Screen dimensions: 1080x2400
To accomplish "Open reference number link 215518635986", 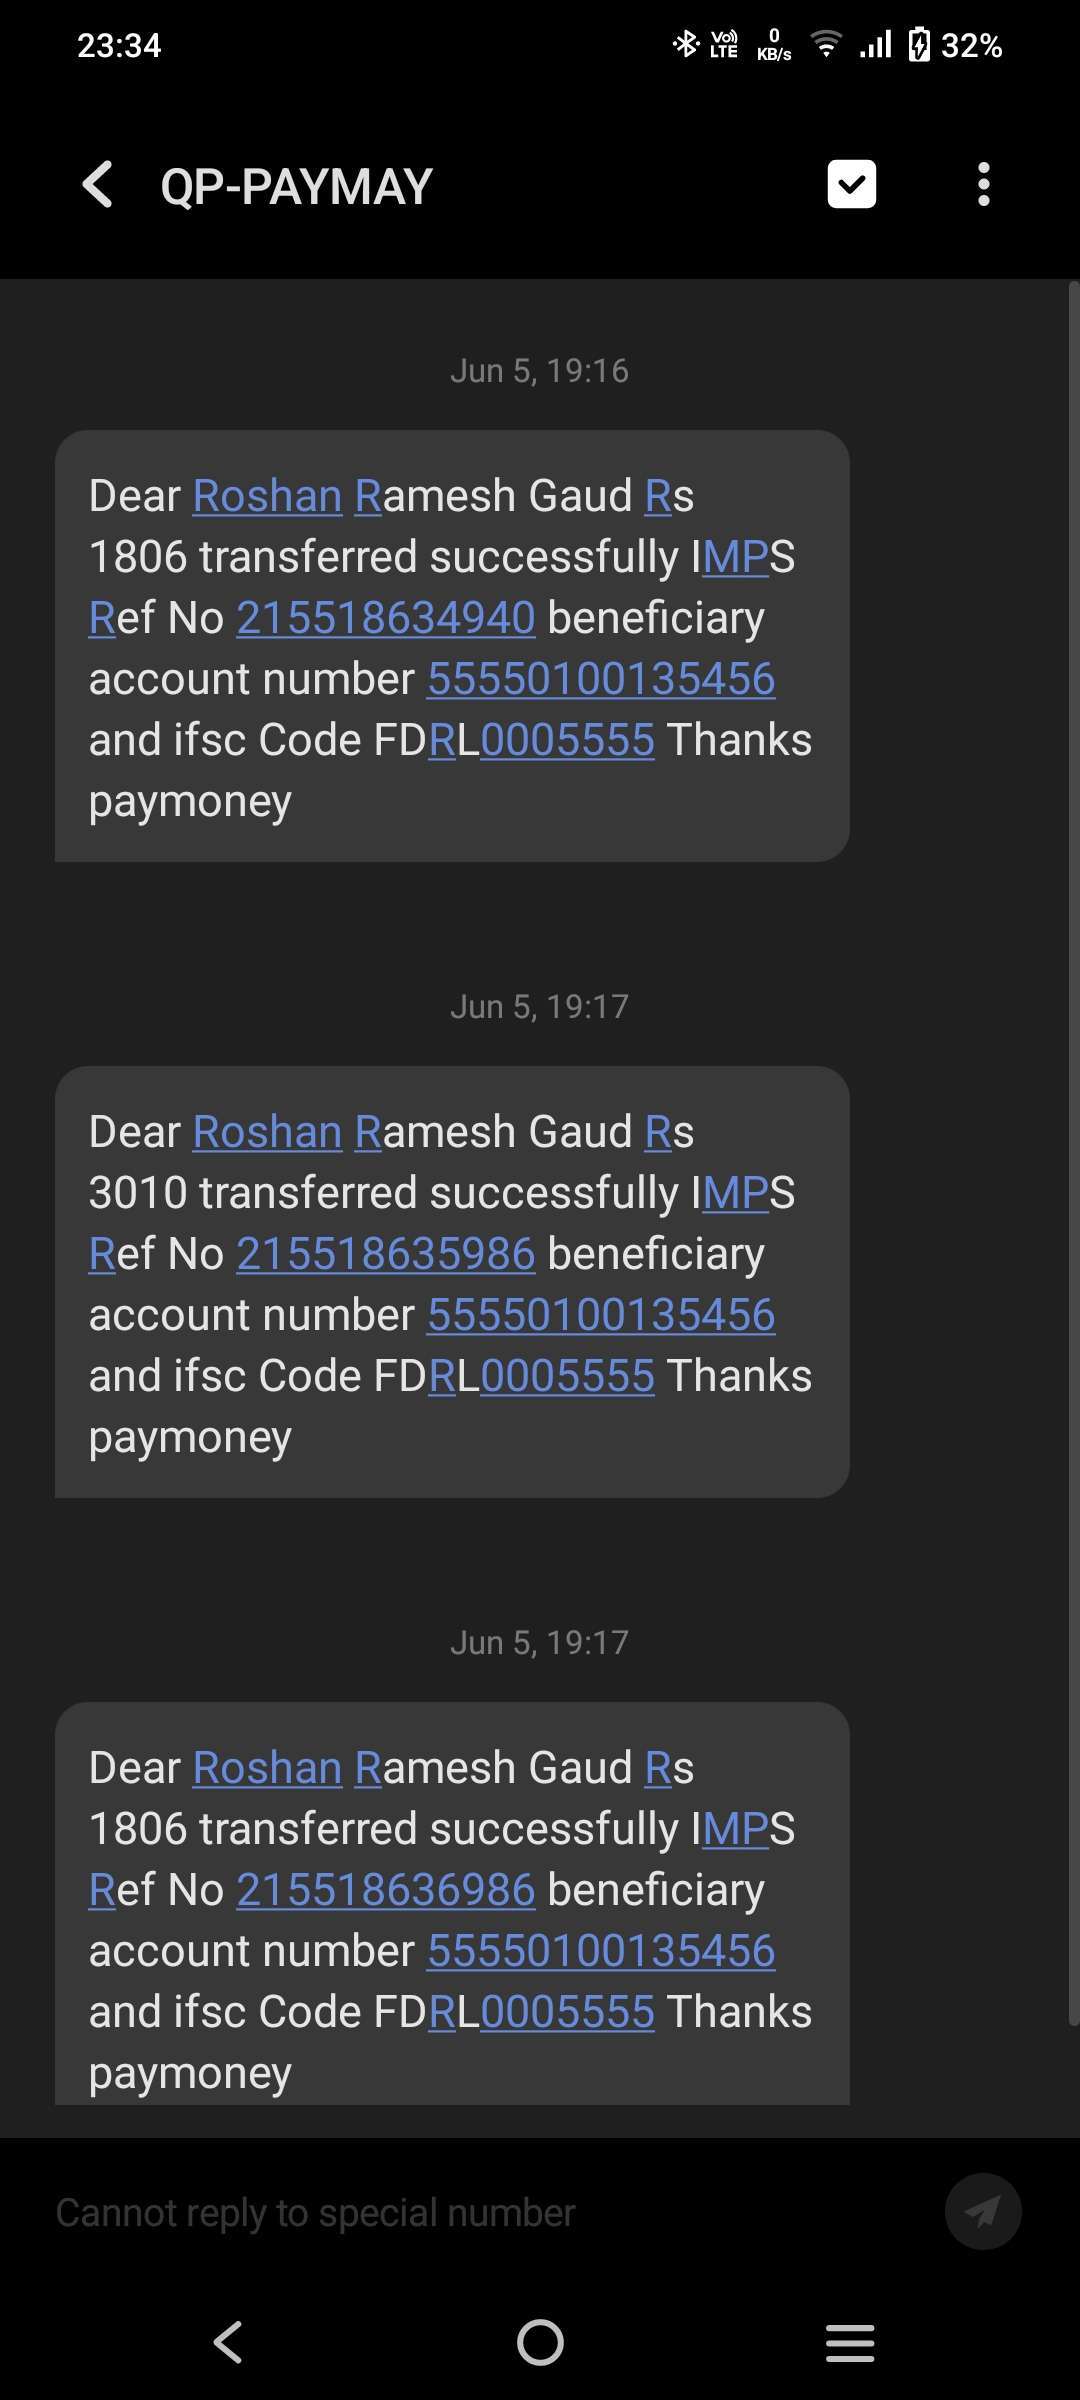I will tap(386, 1254).
